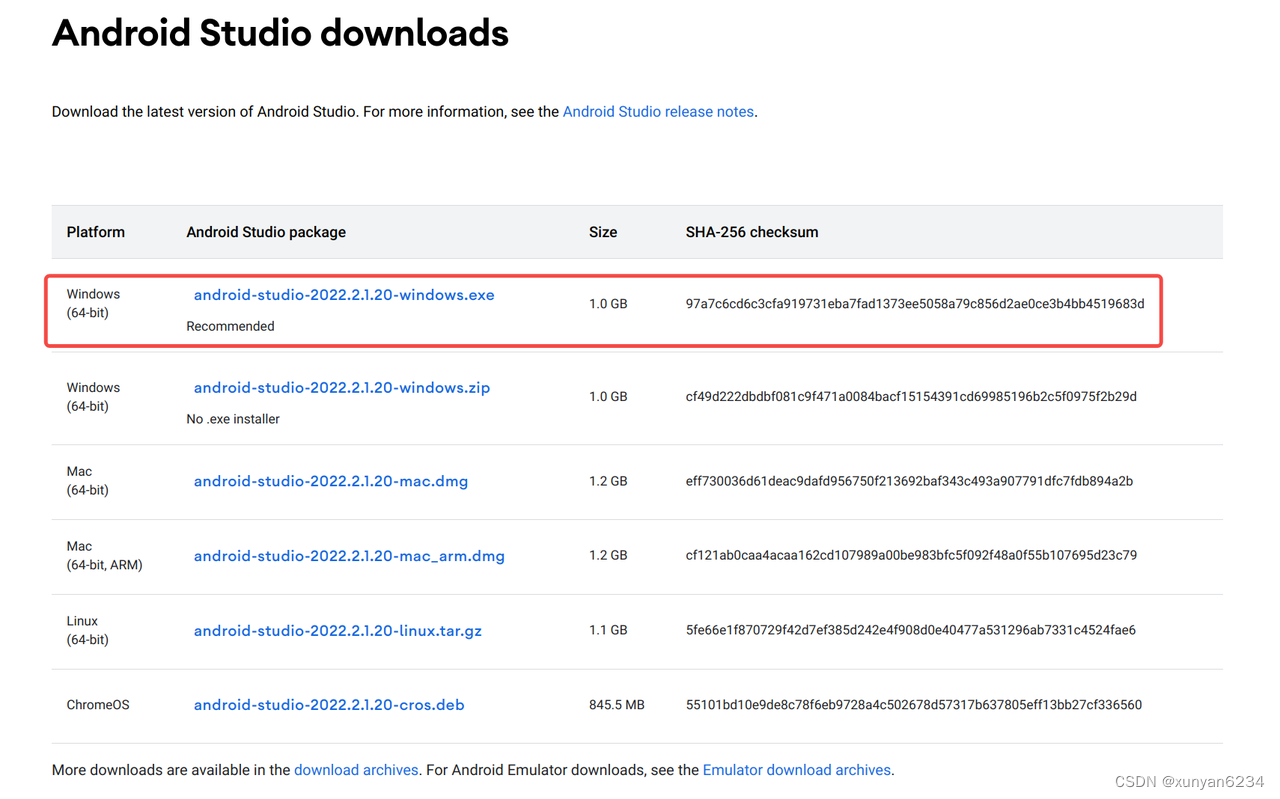Click the Android Studio package column header

tap(266, 232)
